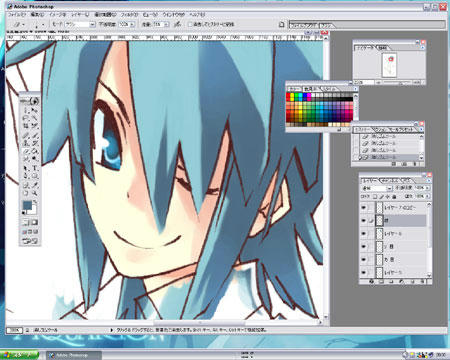Click the foreground color swatch in toolbox
Viewport: 450px width, 360px height.
tap(27, 205)
